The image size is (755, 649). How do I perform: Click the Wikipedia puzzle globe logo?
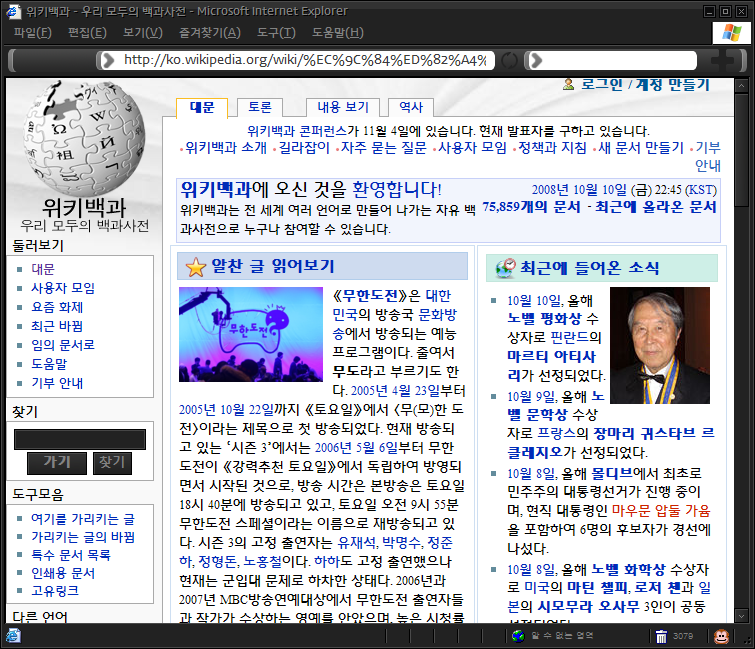pyautogui.click(x=84, y=137)
